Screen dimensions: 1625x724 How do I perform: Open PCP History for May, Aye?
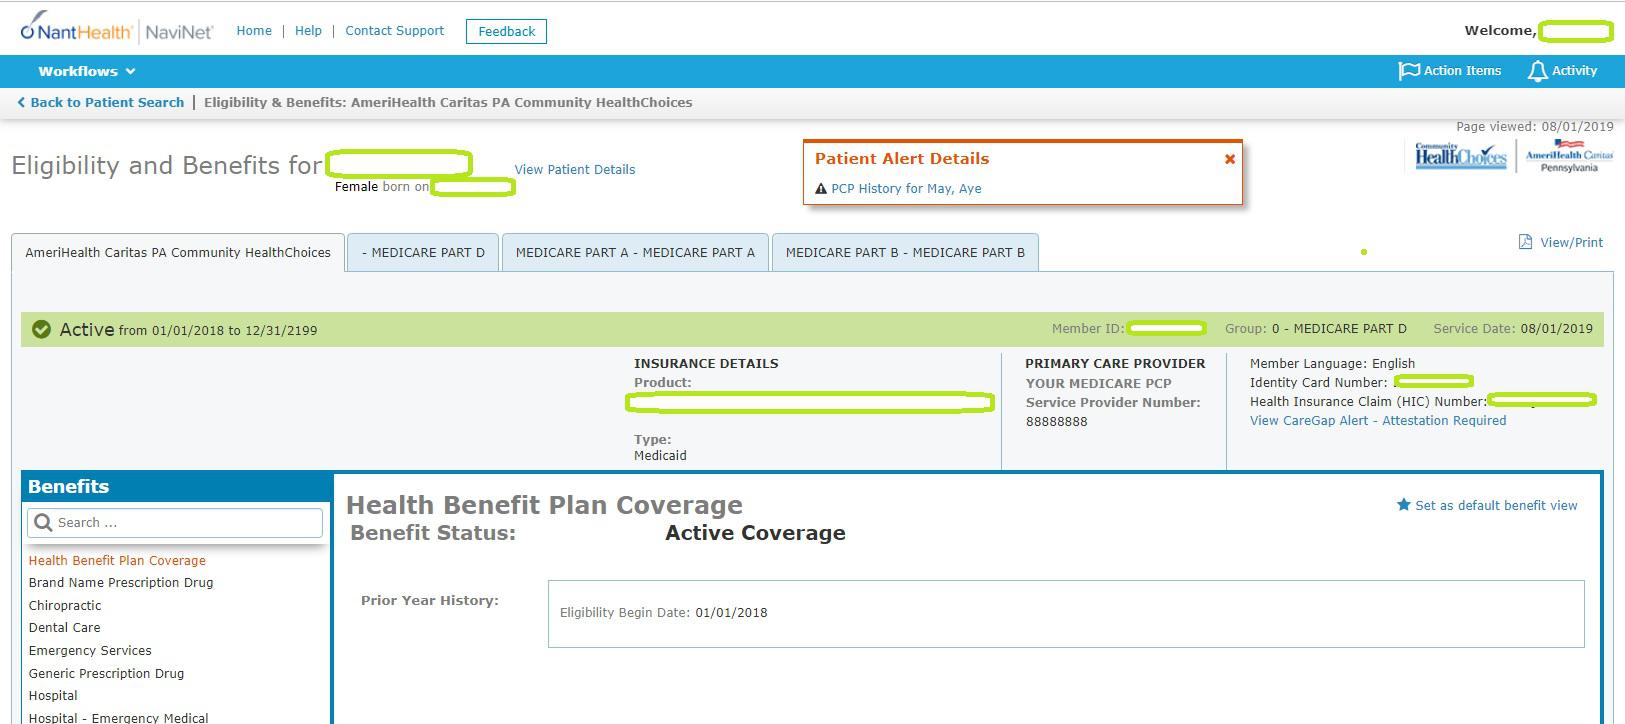pyautogui.click(x=906, y=188)
